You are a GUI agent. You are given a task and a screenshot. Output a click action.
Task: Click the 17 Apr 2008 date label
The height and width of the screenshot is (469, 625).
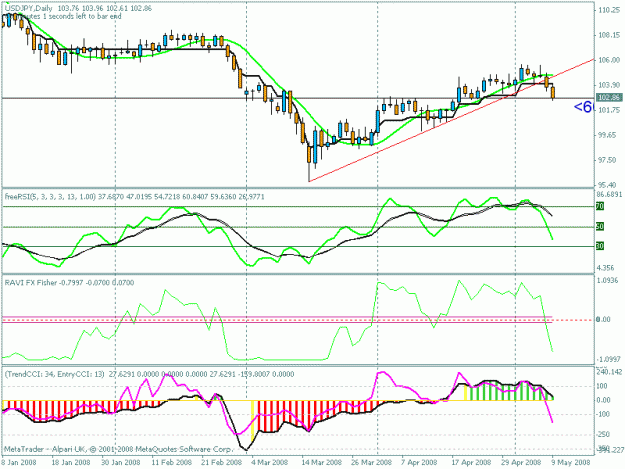point(471,463)
